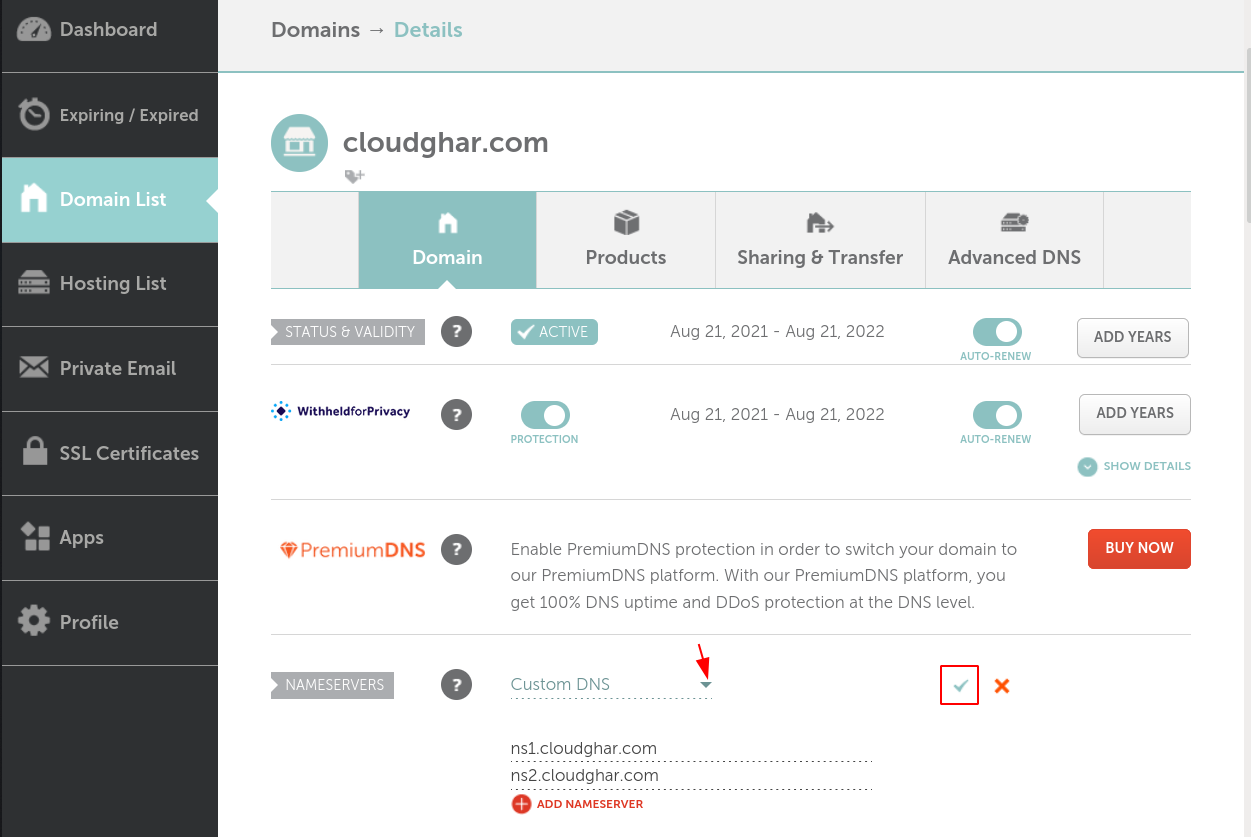Select the Domain tab
The height and width of the screenshot is (837, 1251).
(x=447, y=240)
